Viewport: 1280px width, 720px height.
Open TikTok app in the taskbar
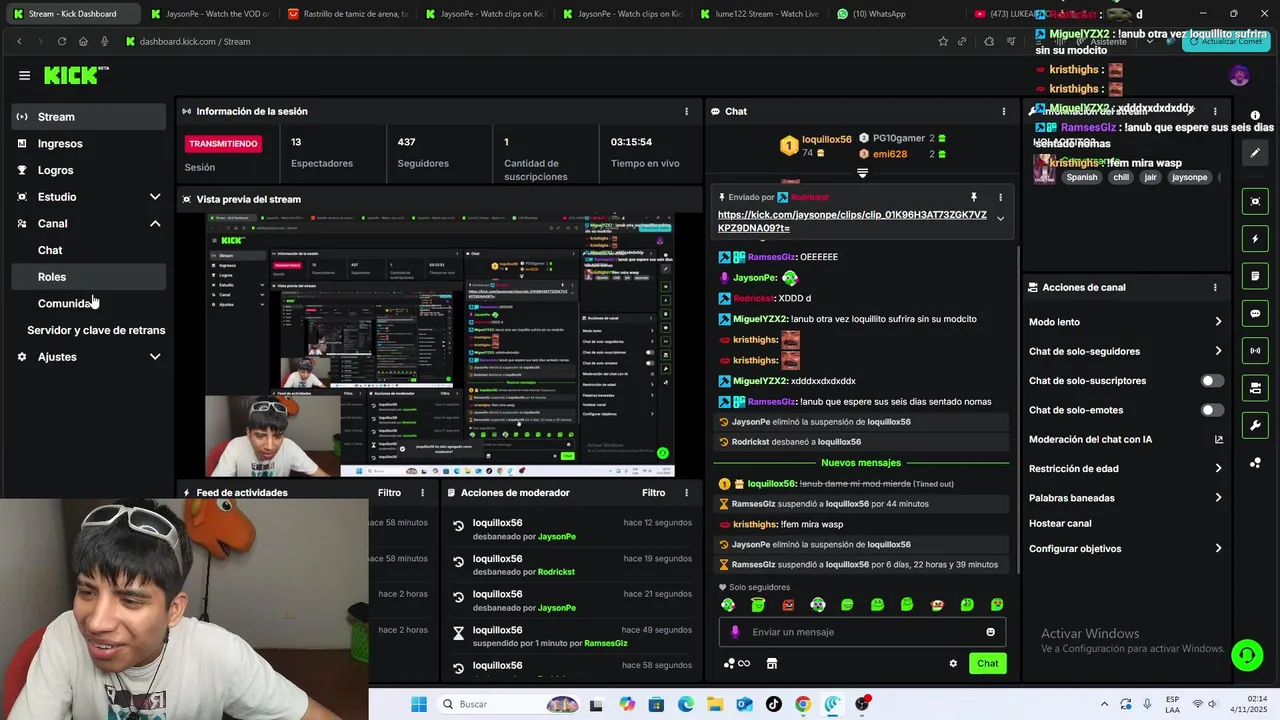(x=773, y=704)
